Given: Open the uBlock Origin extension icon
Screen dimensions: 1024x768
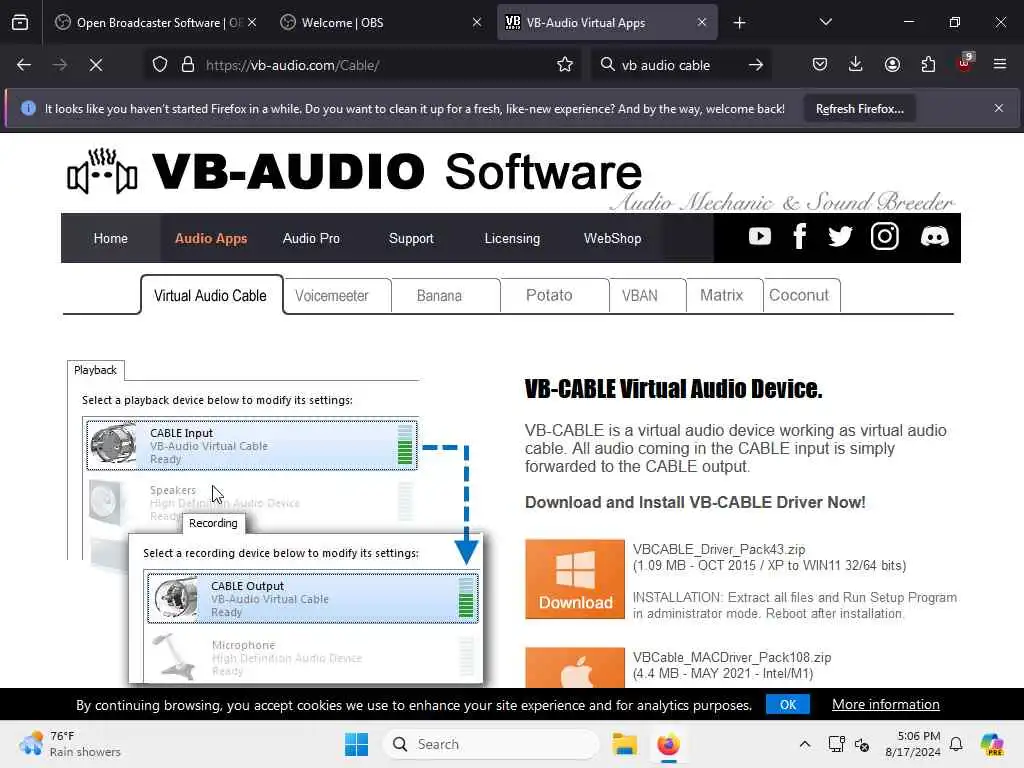Looking at the screenshot, I should tap(965, 63).
